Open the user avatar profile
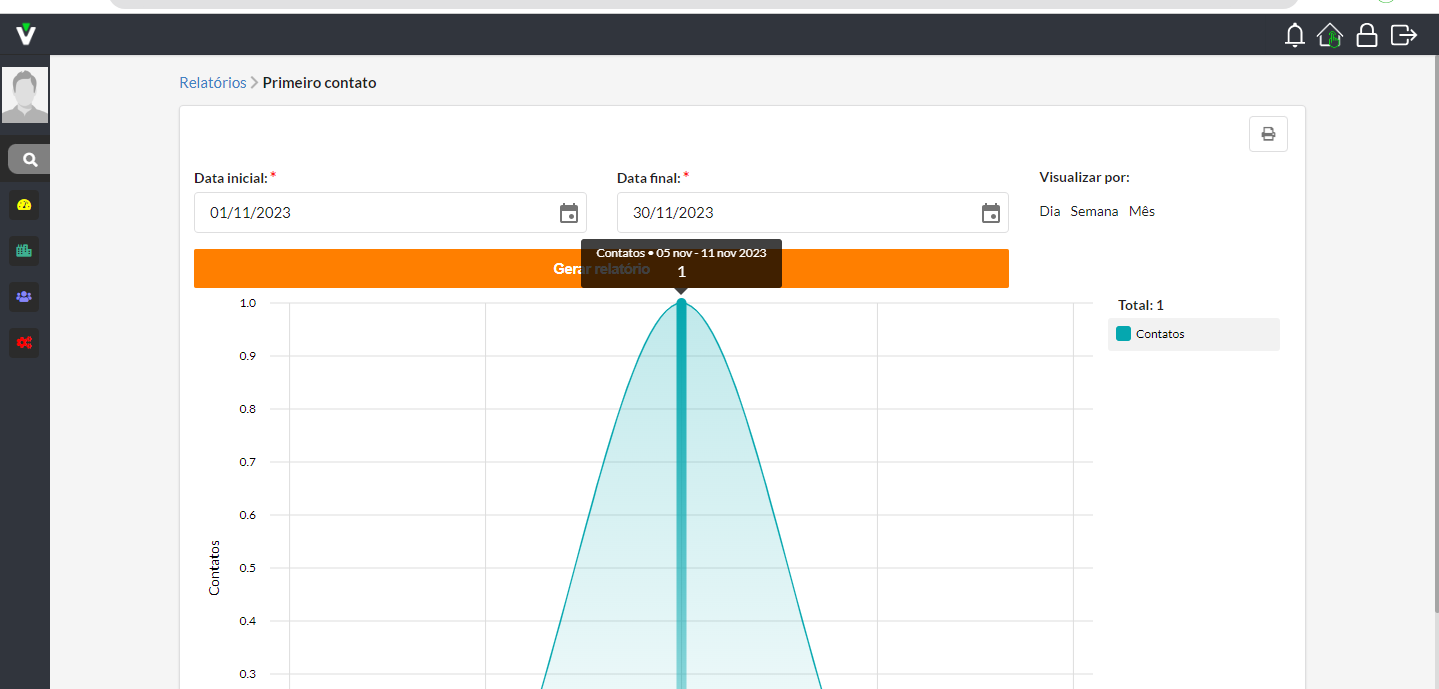 click(x=25, y=95)
